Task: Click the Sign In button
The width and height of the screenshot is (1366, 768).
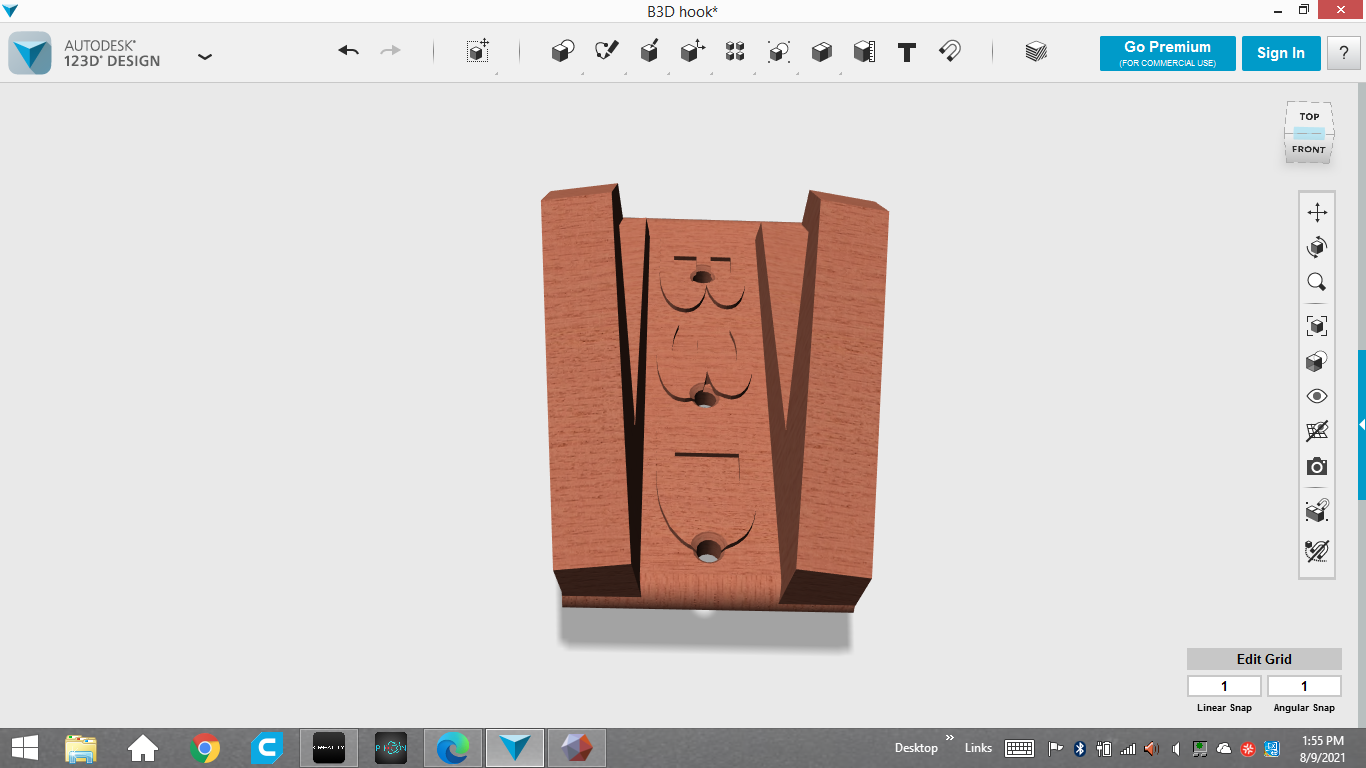Action: (x=1280, y=53)
